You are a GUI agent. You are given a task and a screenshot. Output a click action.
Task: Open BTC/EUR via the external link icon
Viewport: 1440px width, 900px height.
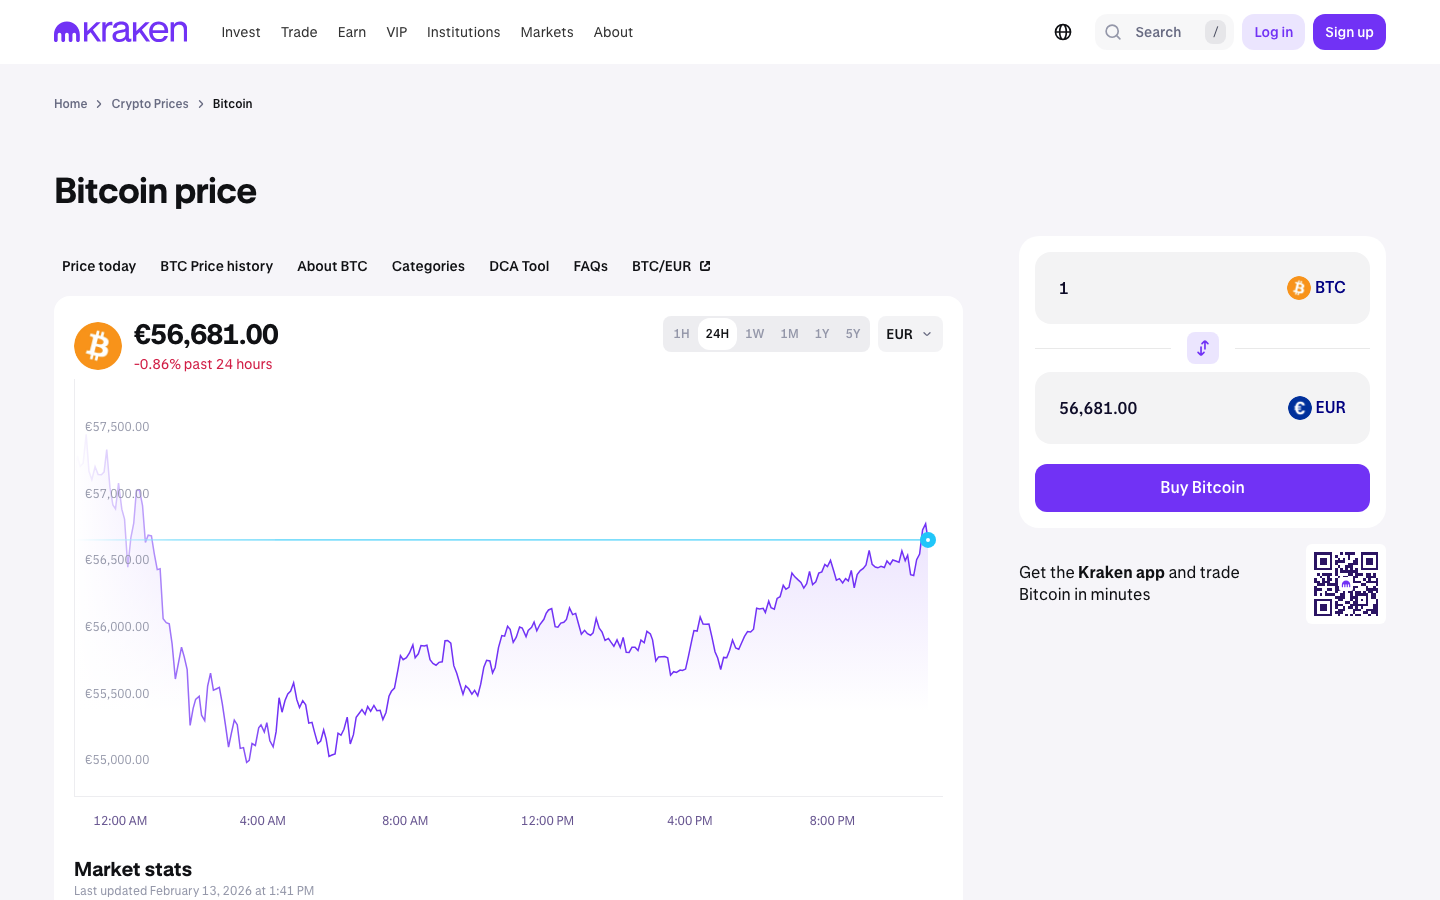704,265
